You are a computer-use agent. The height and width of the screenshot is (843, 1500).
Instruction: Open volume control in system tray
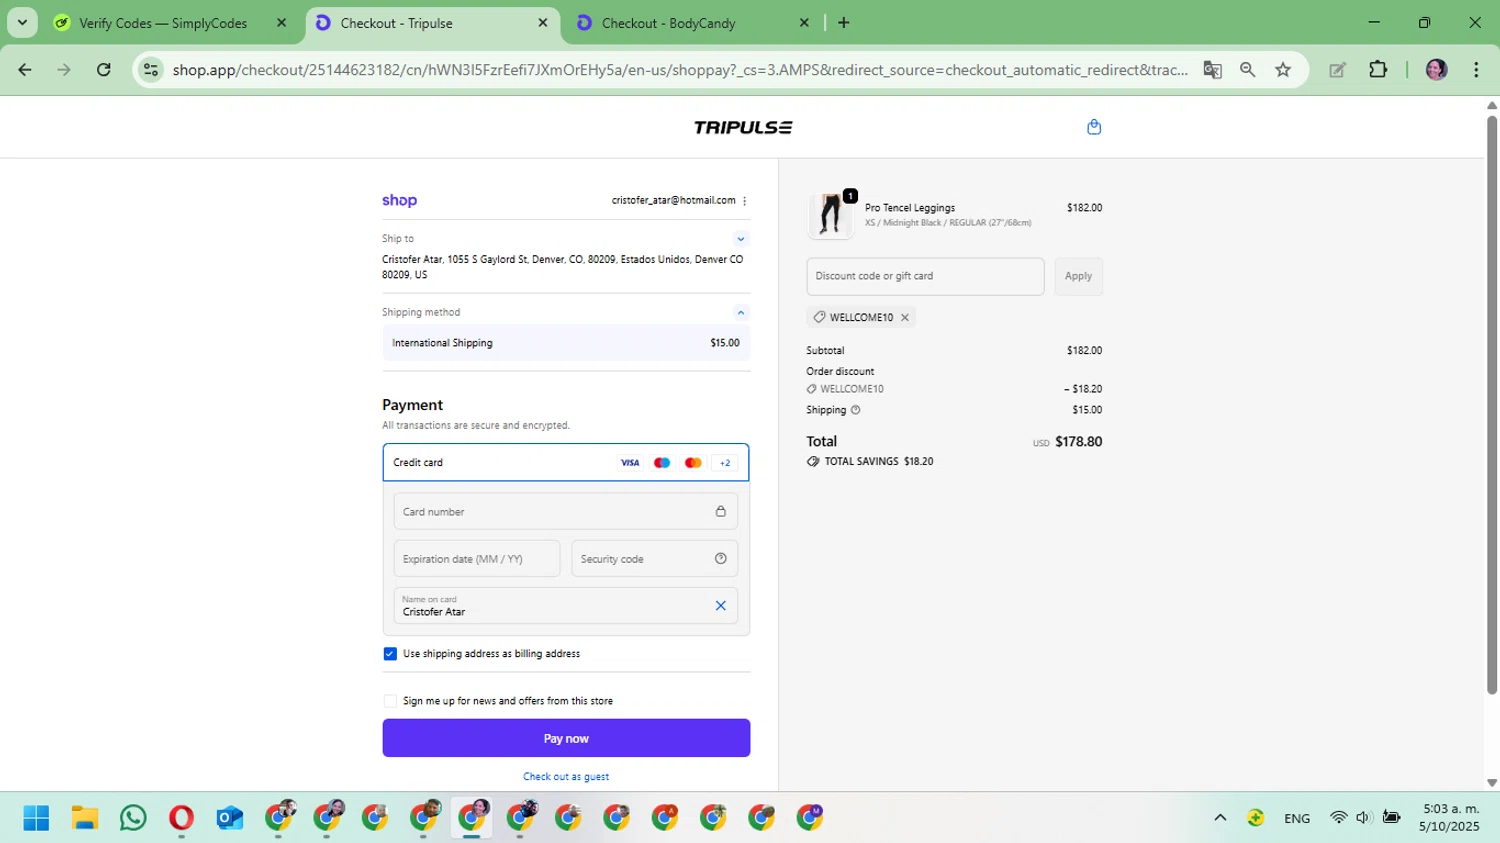[x=1363, y=818]
